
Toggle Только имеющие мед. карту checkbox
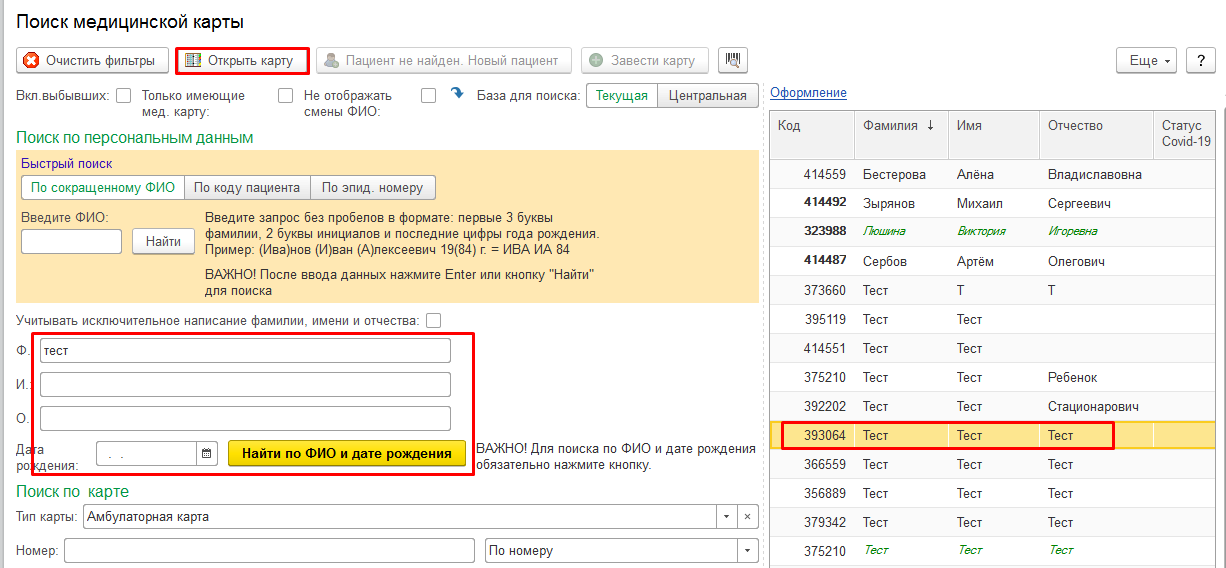[286, 96]
